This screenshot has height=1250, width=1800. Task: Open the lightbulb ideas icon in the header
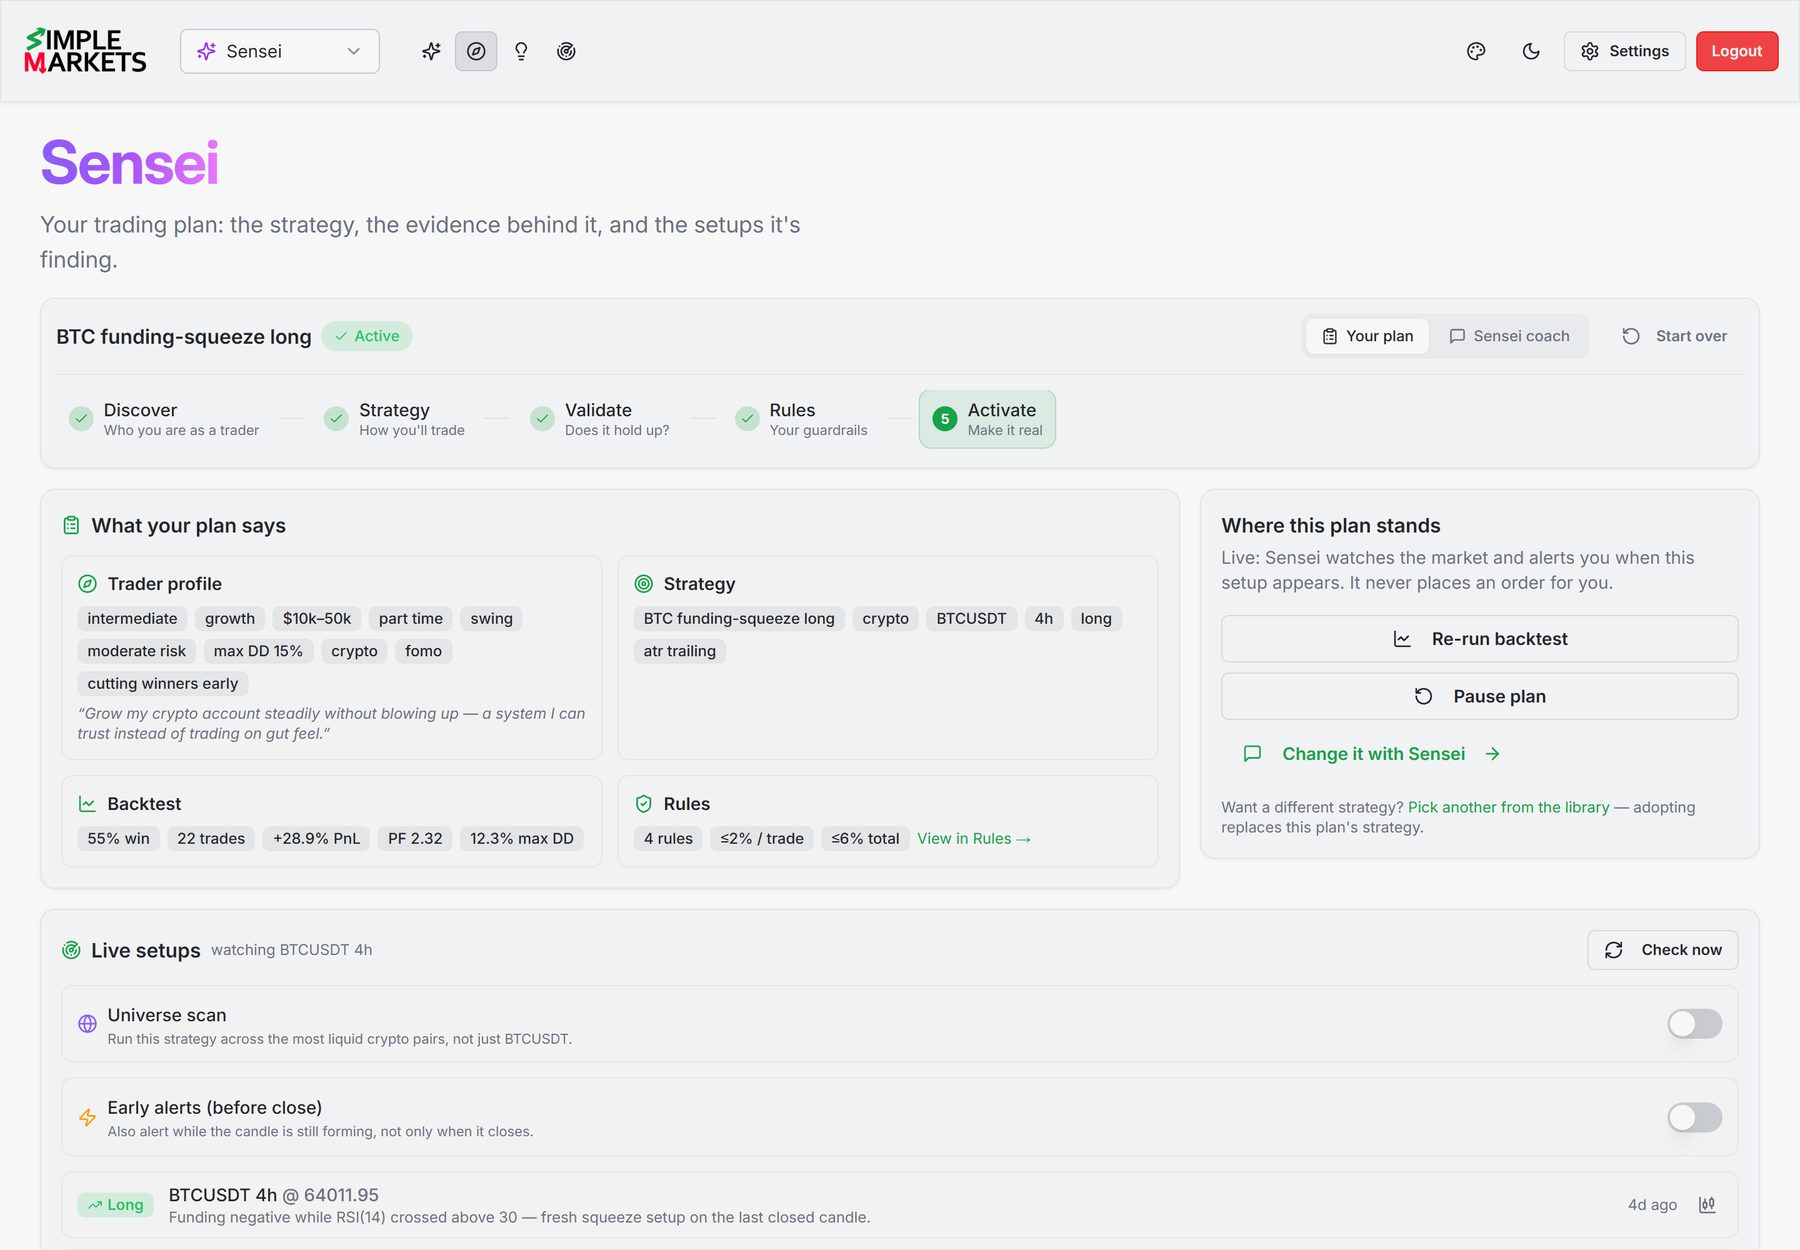pos(521,51)
